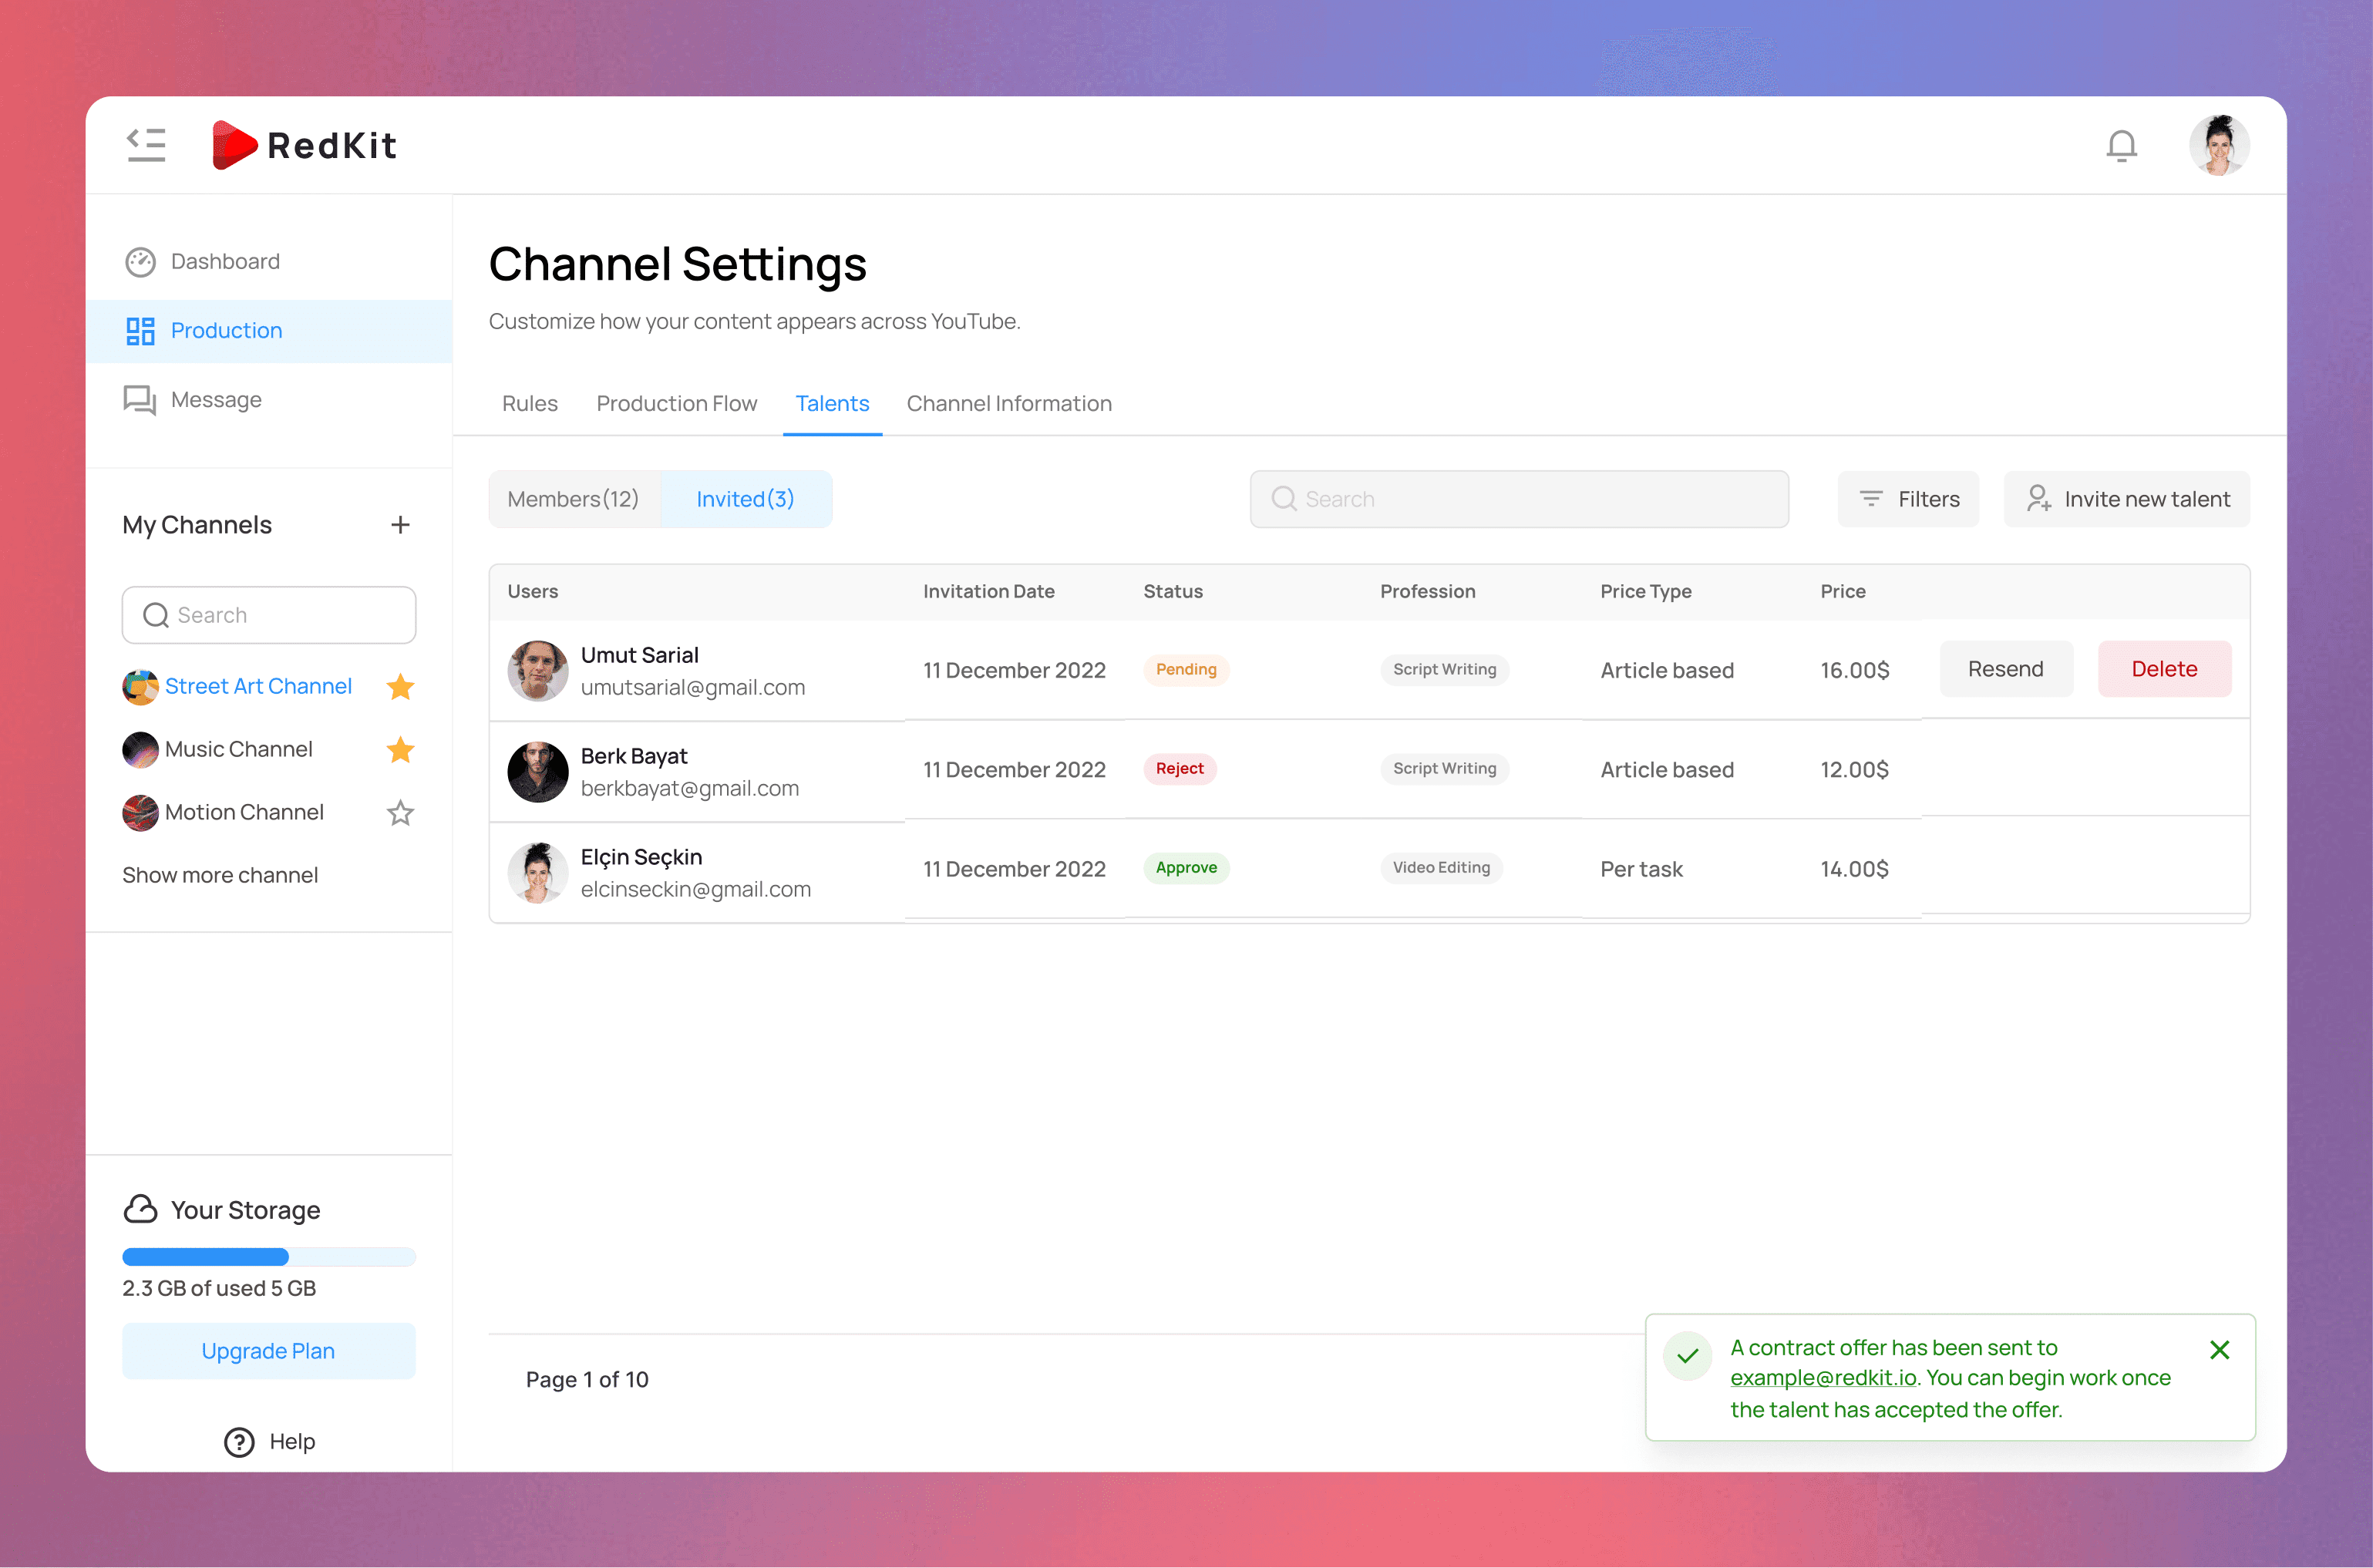This screenshot has width=2373, height=1568.
Task: Collapse the sidebar menu icon
Action: coord(146,145)
